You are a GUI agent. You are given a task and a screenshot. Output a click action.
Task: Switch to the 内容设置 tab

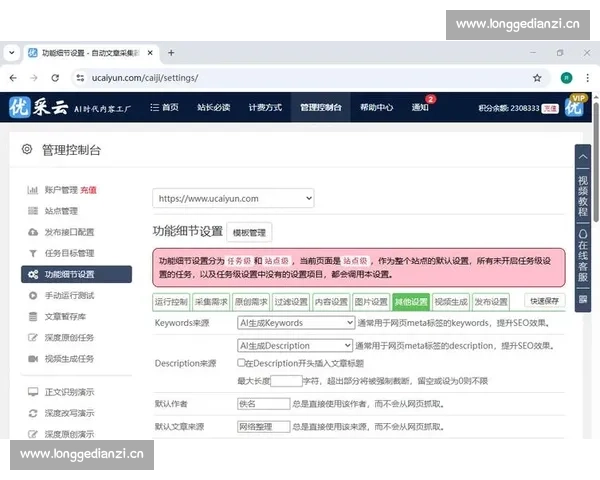tap(331, 302)
